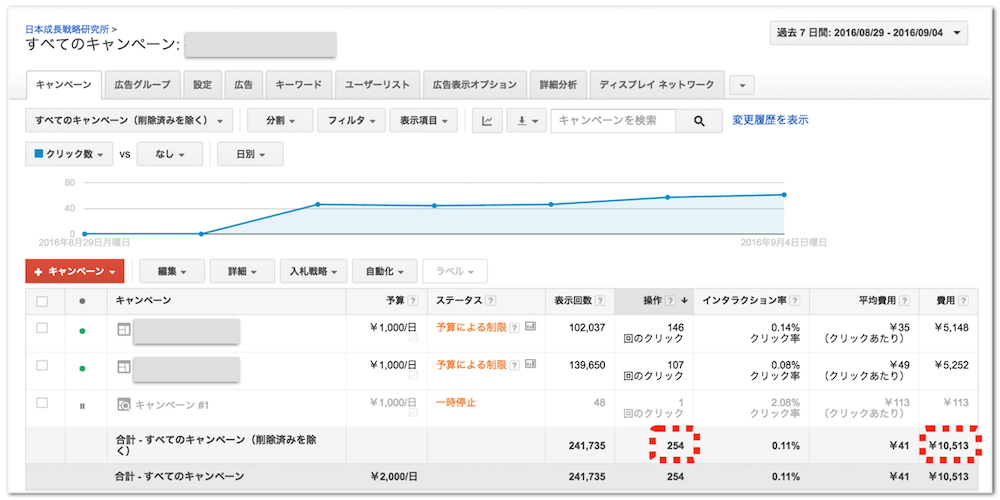The image size is (1000, 500).
Task: Click the paused status icon for キャンペーン #1
Action: (82, 404)
